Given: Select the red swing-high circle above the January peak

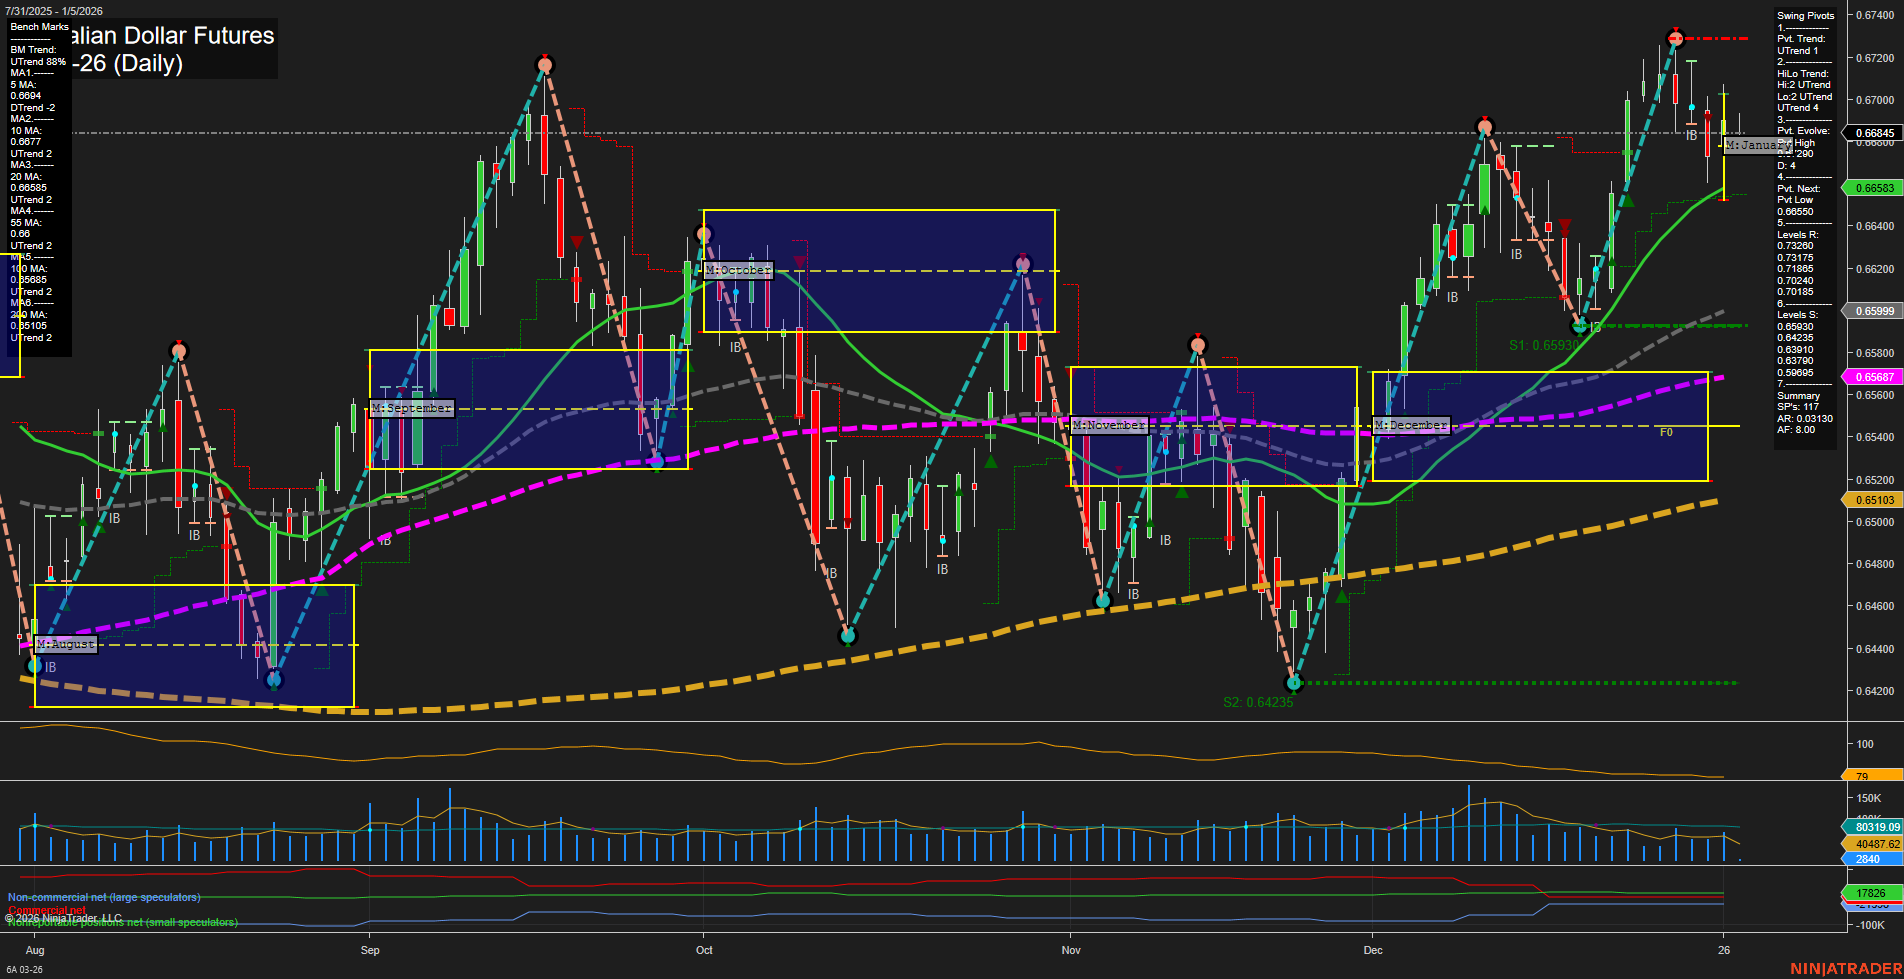Looking at the screenshot, I should [x=1675, y=38].
